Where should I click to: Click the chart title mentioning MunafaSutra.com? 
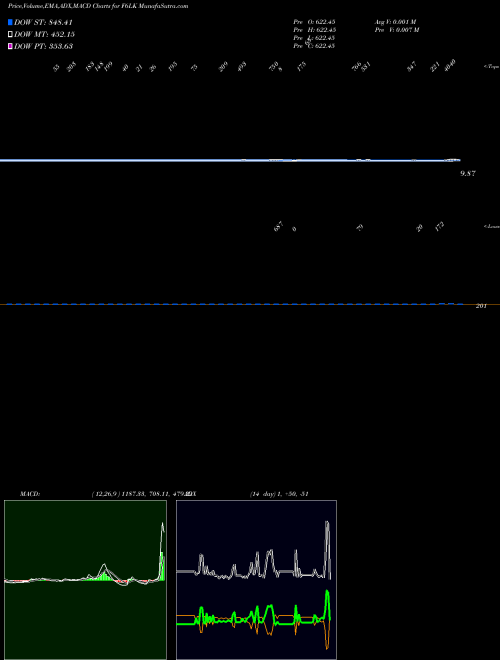98,6
